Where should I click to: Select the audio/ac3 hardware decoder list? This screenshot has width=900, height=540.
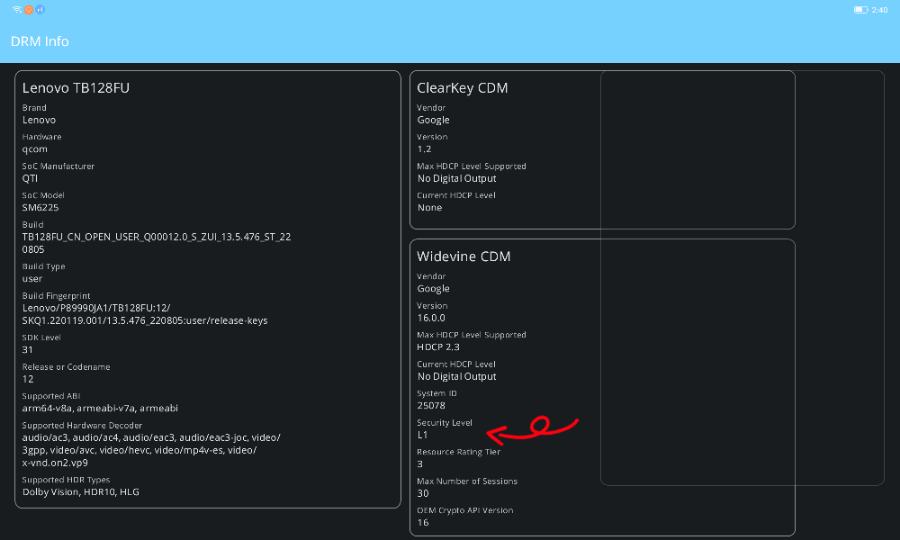(152, 450)
